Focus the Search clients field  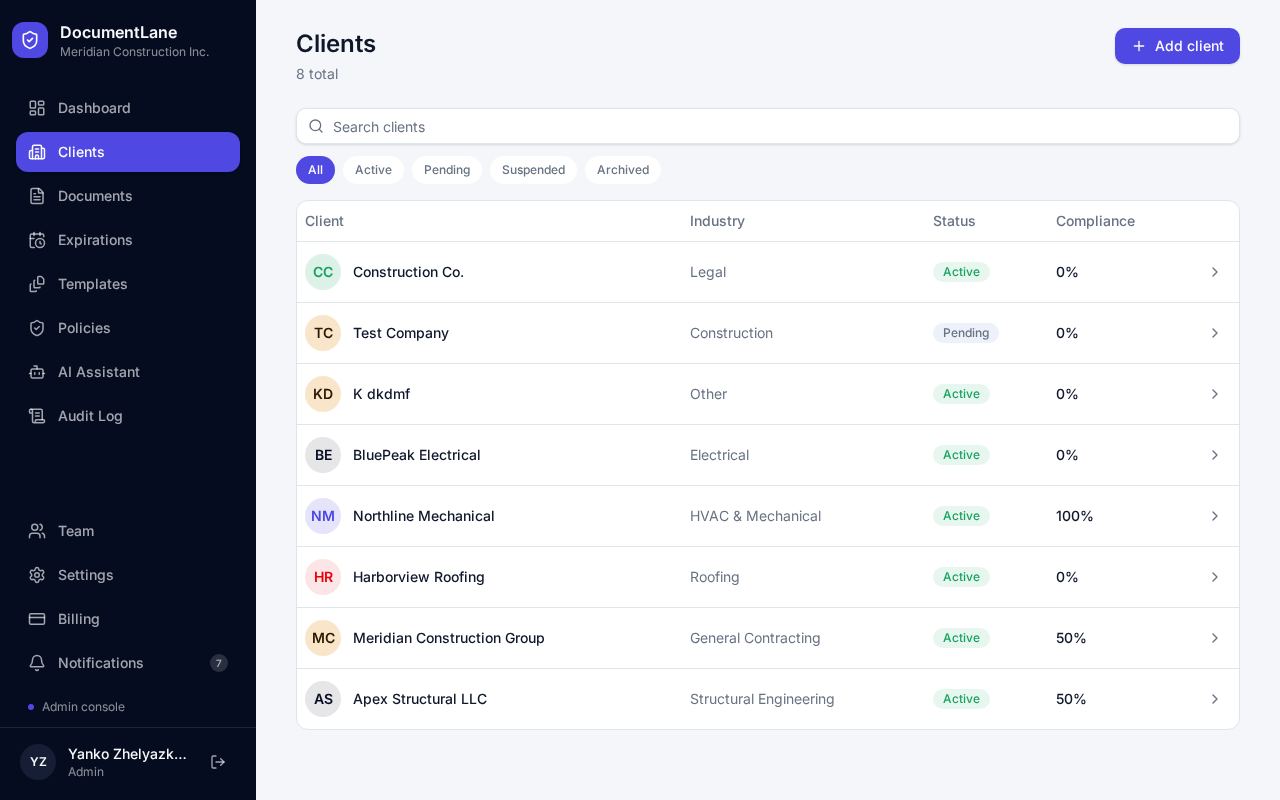tap(768, 126)
